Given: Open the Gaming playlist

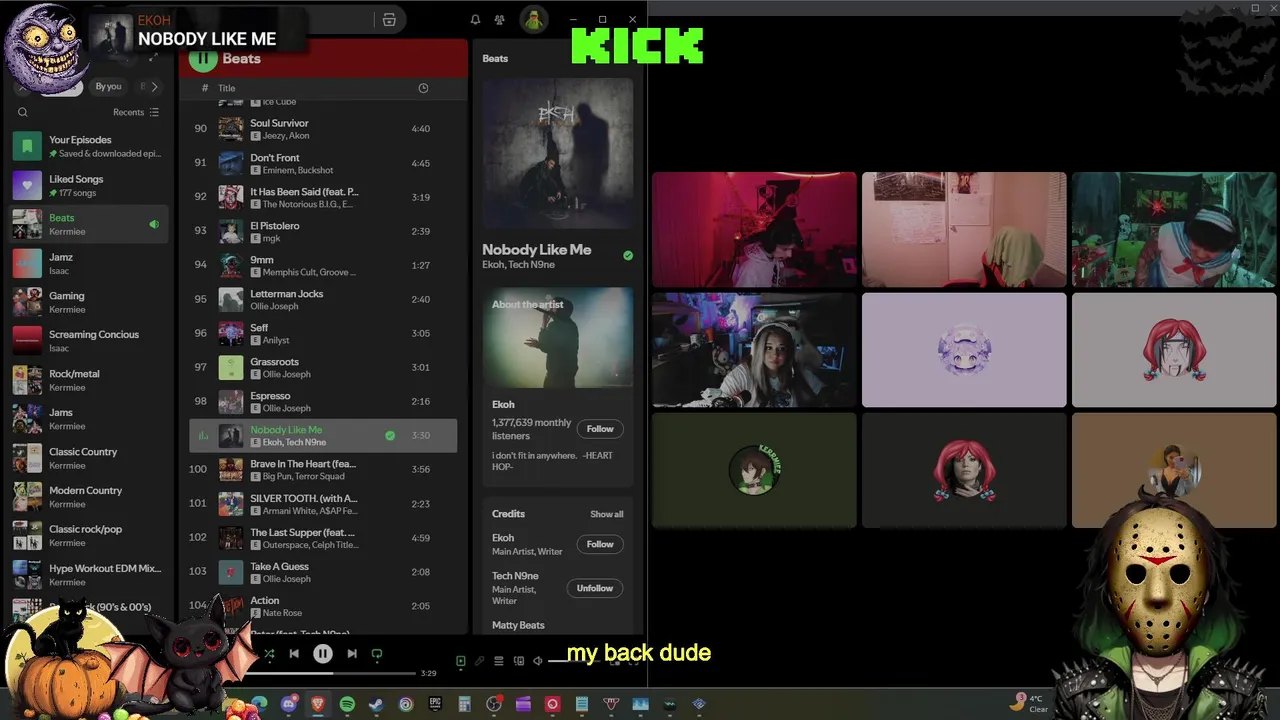Looking at the screenshot, I should click(90, 302).
